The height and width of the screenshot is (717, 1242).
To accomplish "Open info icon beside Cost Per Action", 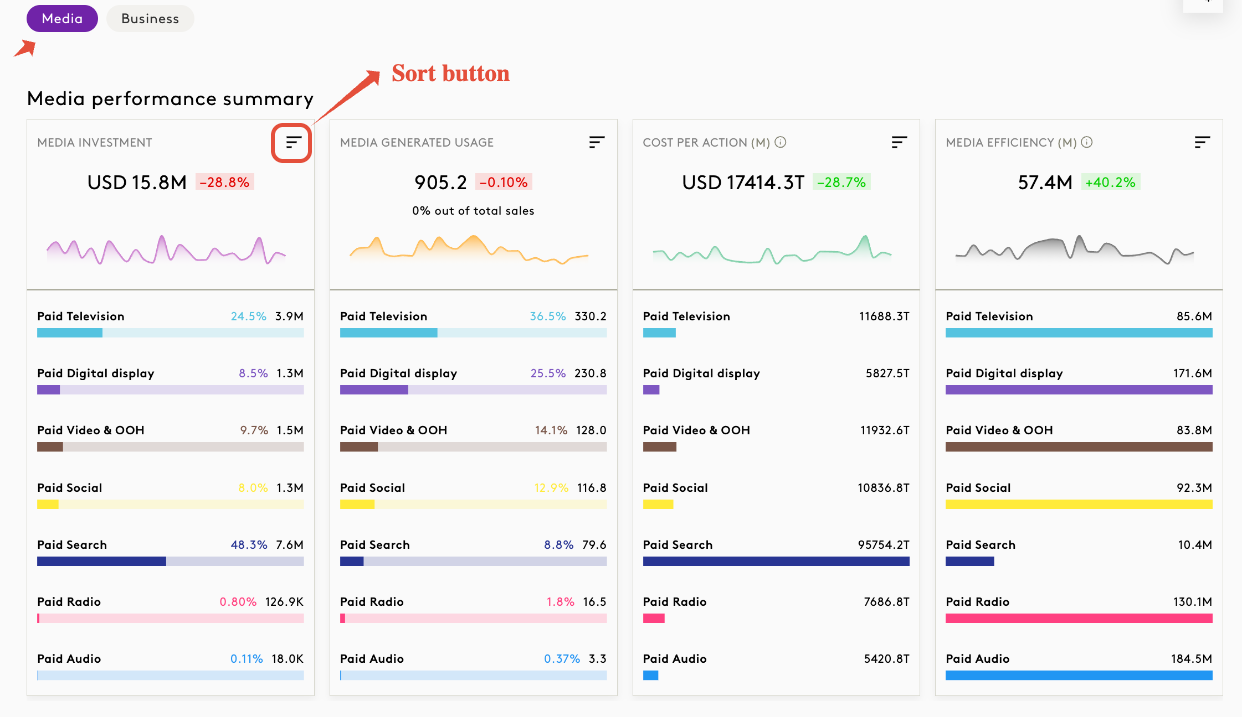I will (x=780, y=143).
